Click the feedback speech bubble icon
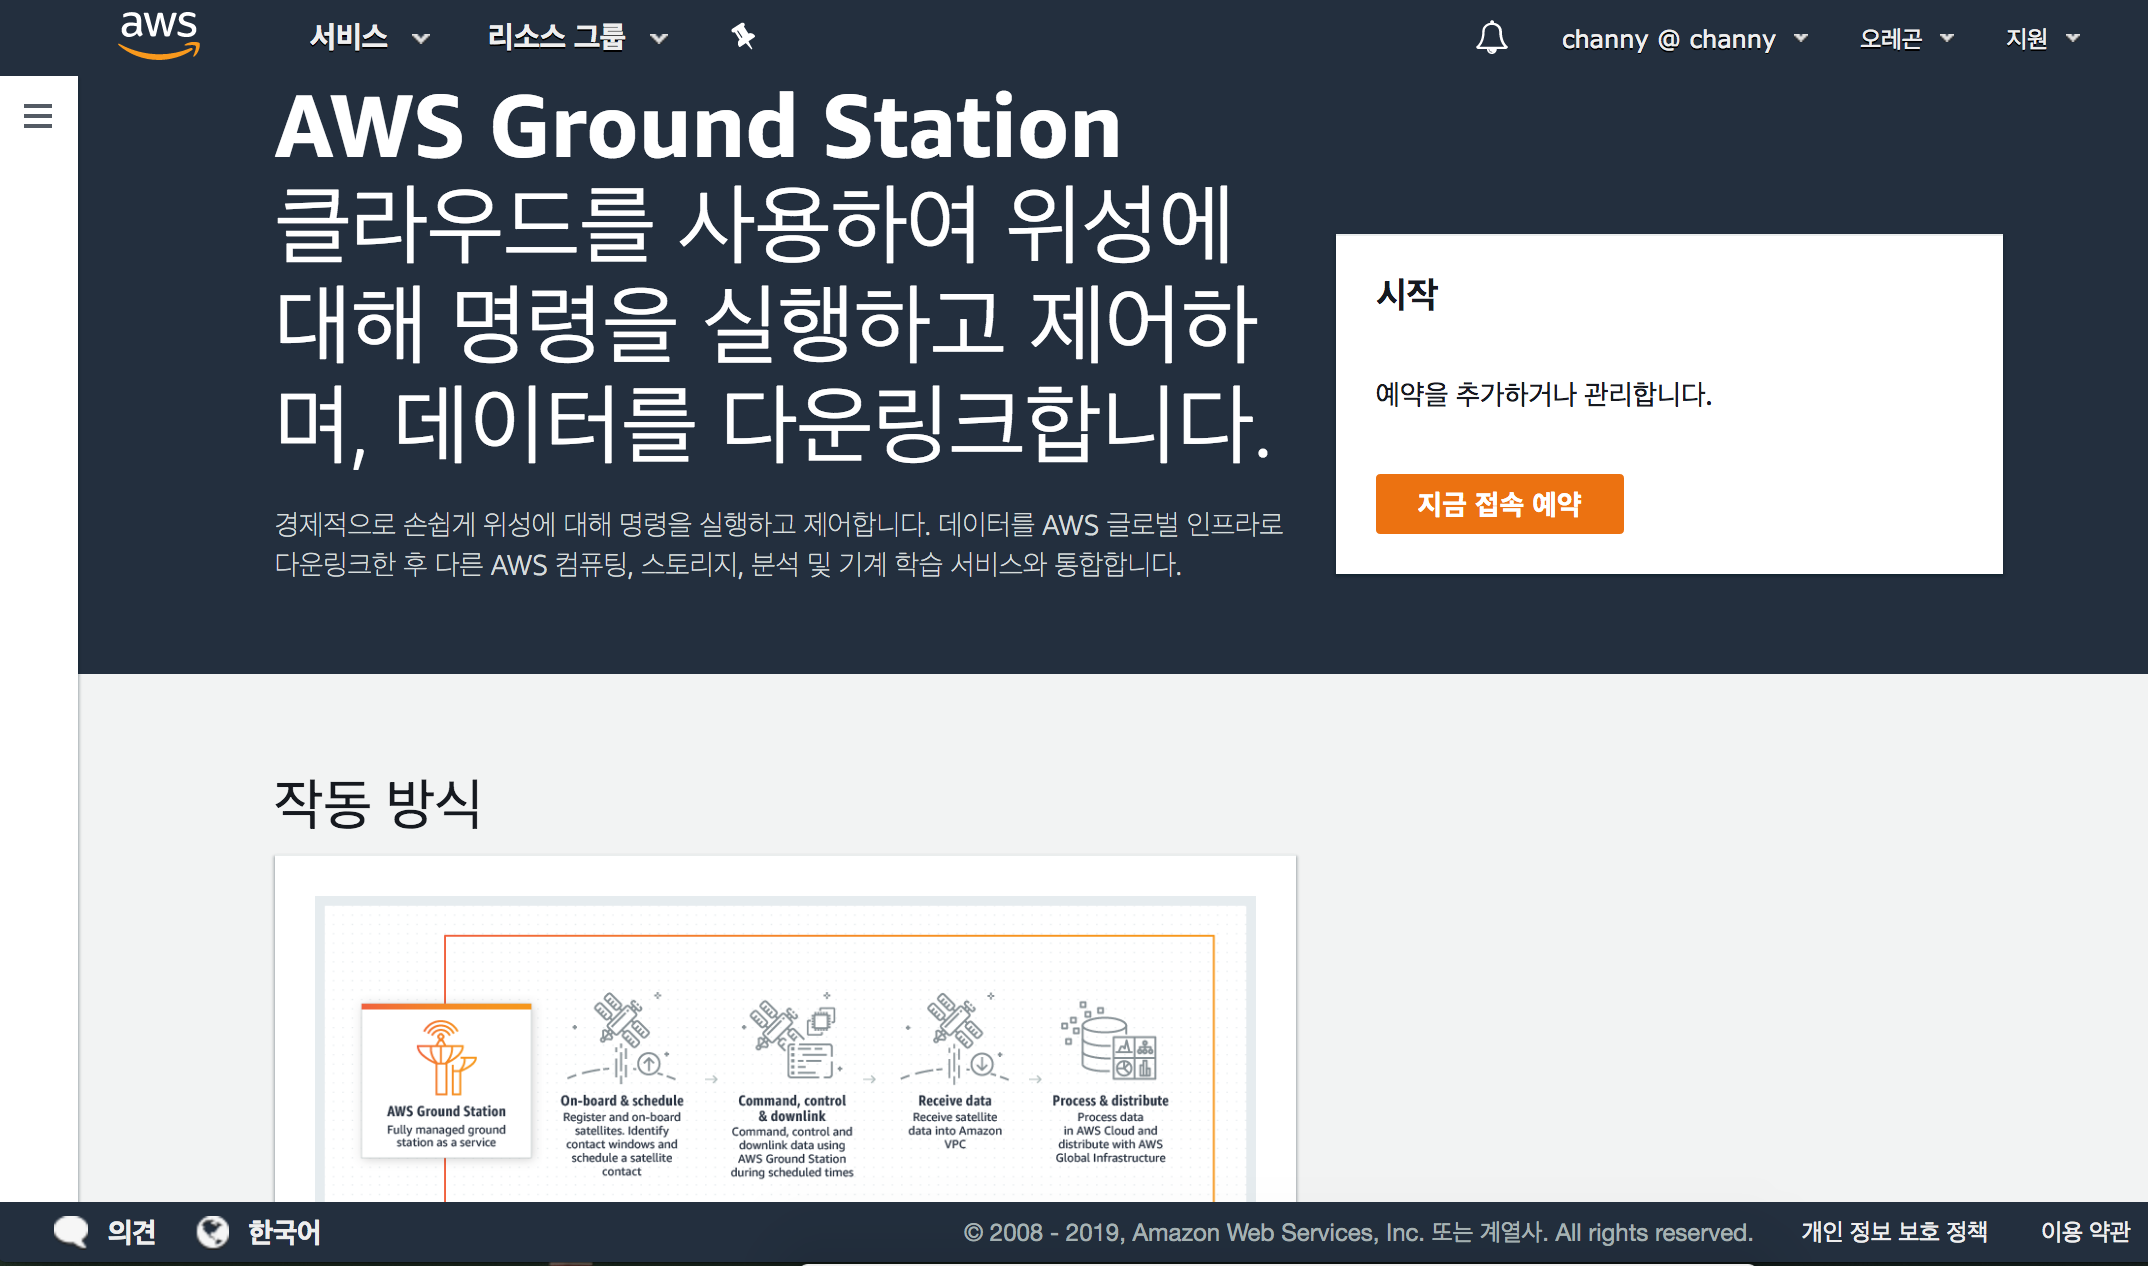 pos(71,1231)
